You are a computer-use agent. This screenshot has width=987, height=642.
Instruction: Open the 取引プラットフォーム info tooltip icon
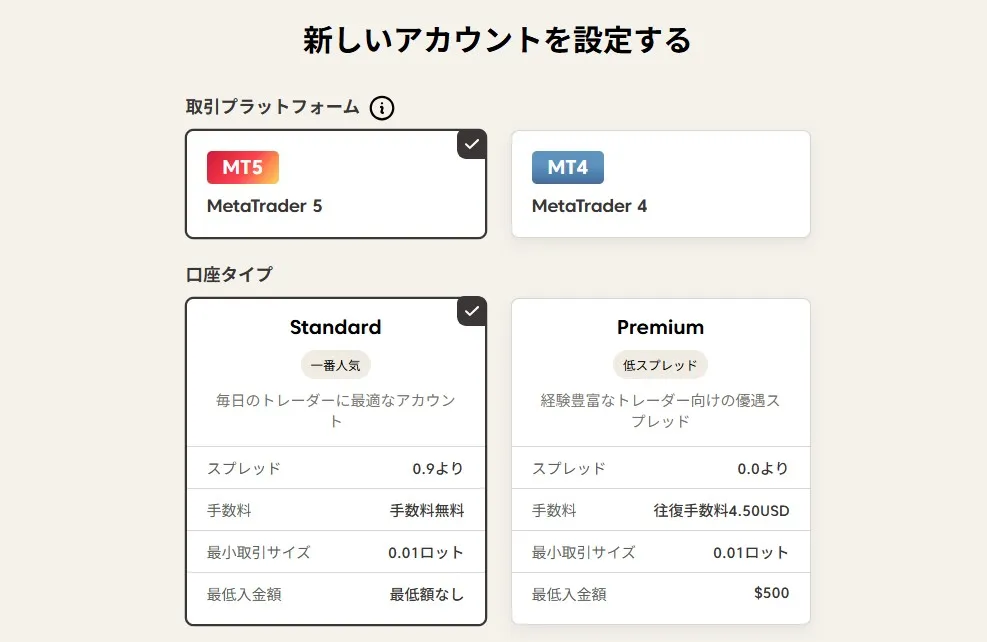tap(382, 108)
